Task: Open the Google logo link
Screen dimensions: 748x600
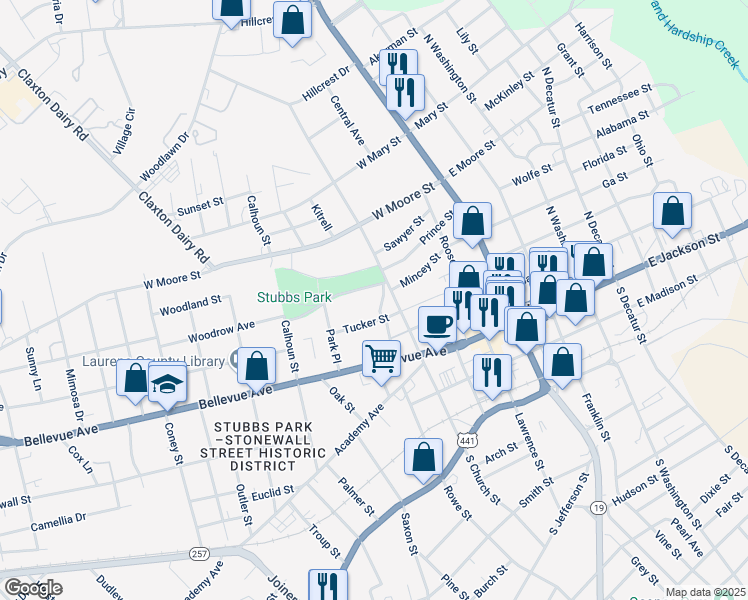Action: (33, 589)
